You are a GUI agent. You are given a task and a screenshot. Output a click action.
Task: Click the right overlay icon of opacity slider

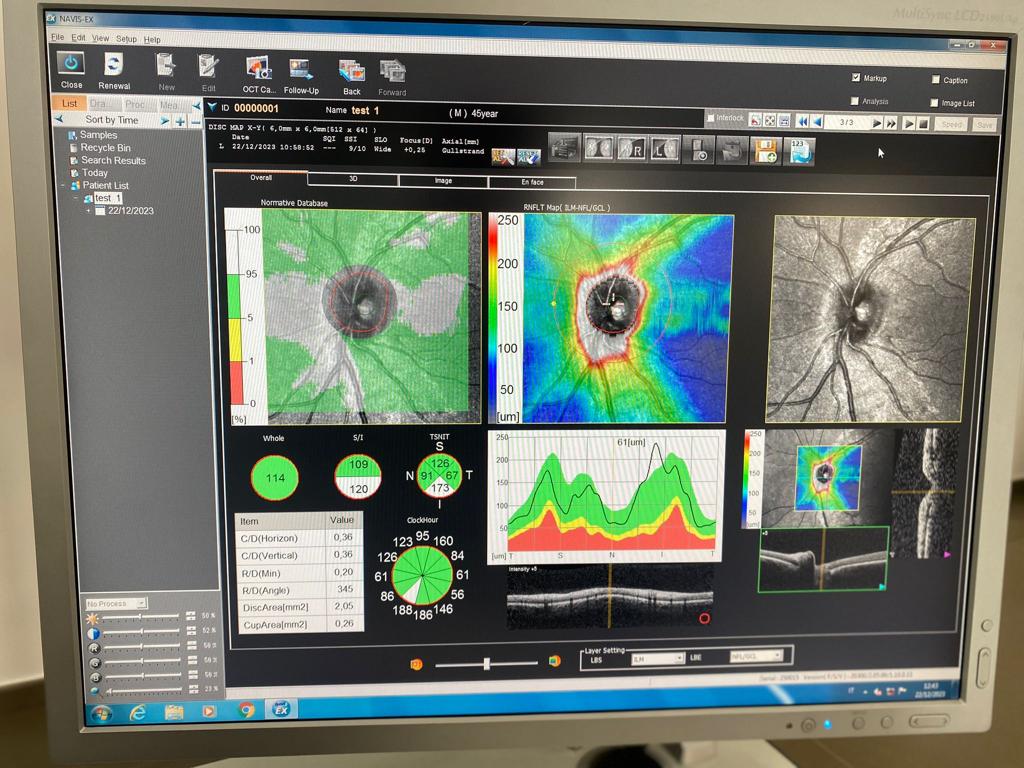(x=554, y=661)
